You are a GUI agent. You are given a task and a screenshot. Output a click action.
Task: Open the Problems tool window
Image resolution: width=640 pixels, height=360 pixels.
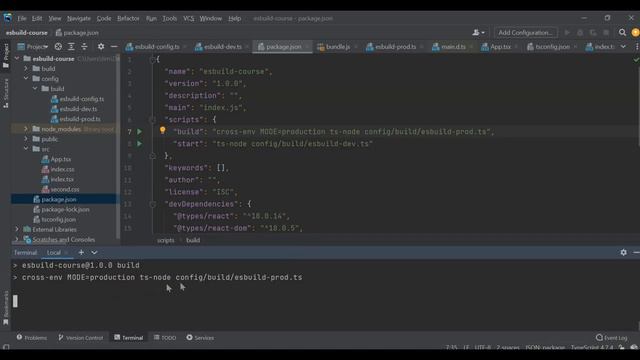[x=31, y=338]
